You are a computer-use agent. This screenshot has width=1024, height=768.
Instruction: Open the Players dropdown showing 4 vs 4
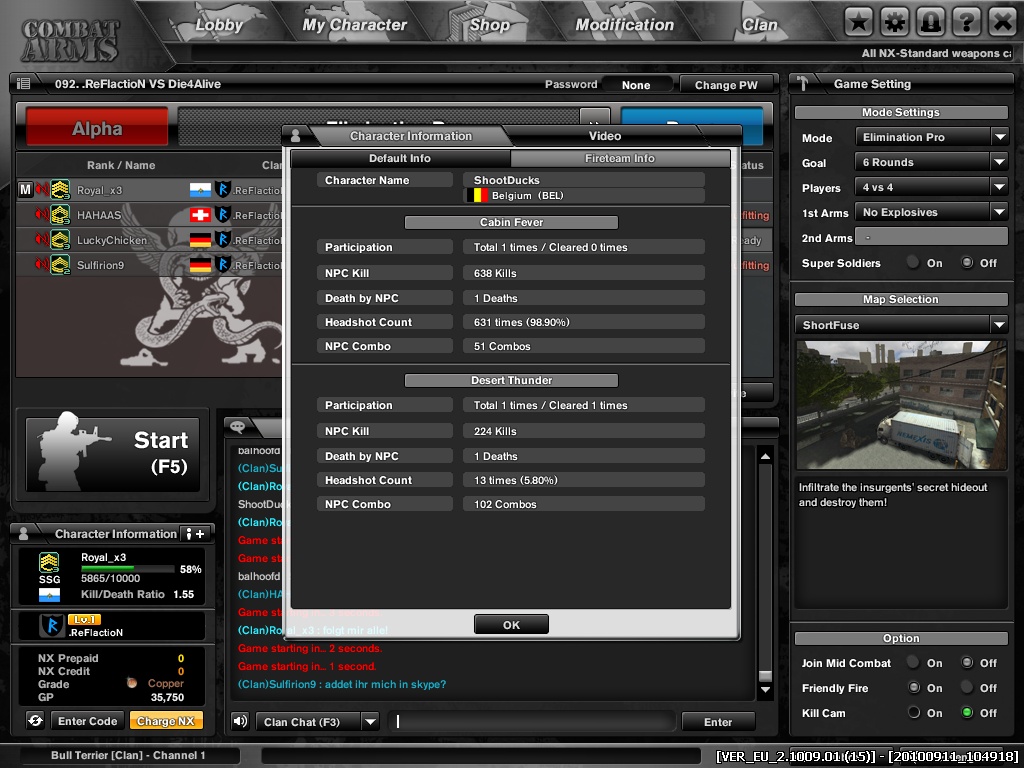(931, 187)
